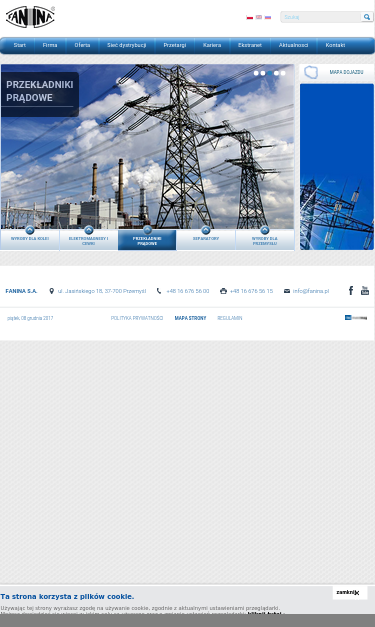The image size is (375, 627).
Task: Open Sieć dystrybucji menu item
Action: click(x=126, y=45)
